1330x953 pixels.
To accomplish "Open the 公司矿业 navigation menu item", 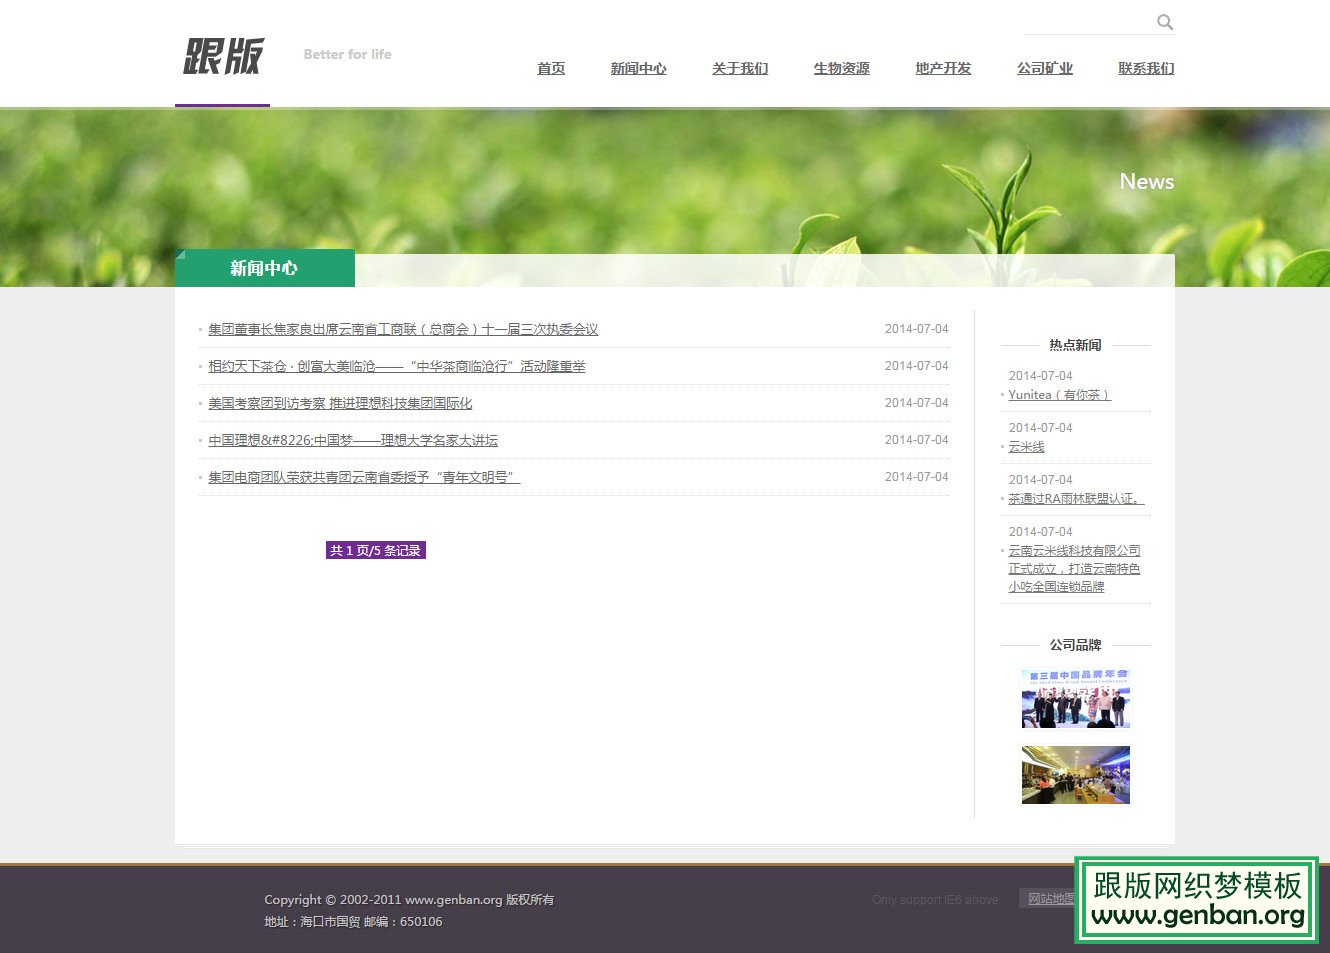I will [x=1044, y=68].
